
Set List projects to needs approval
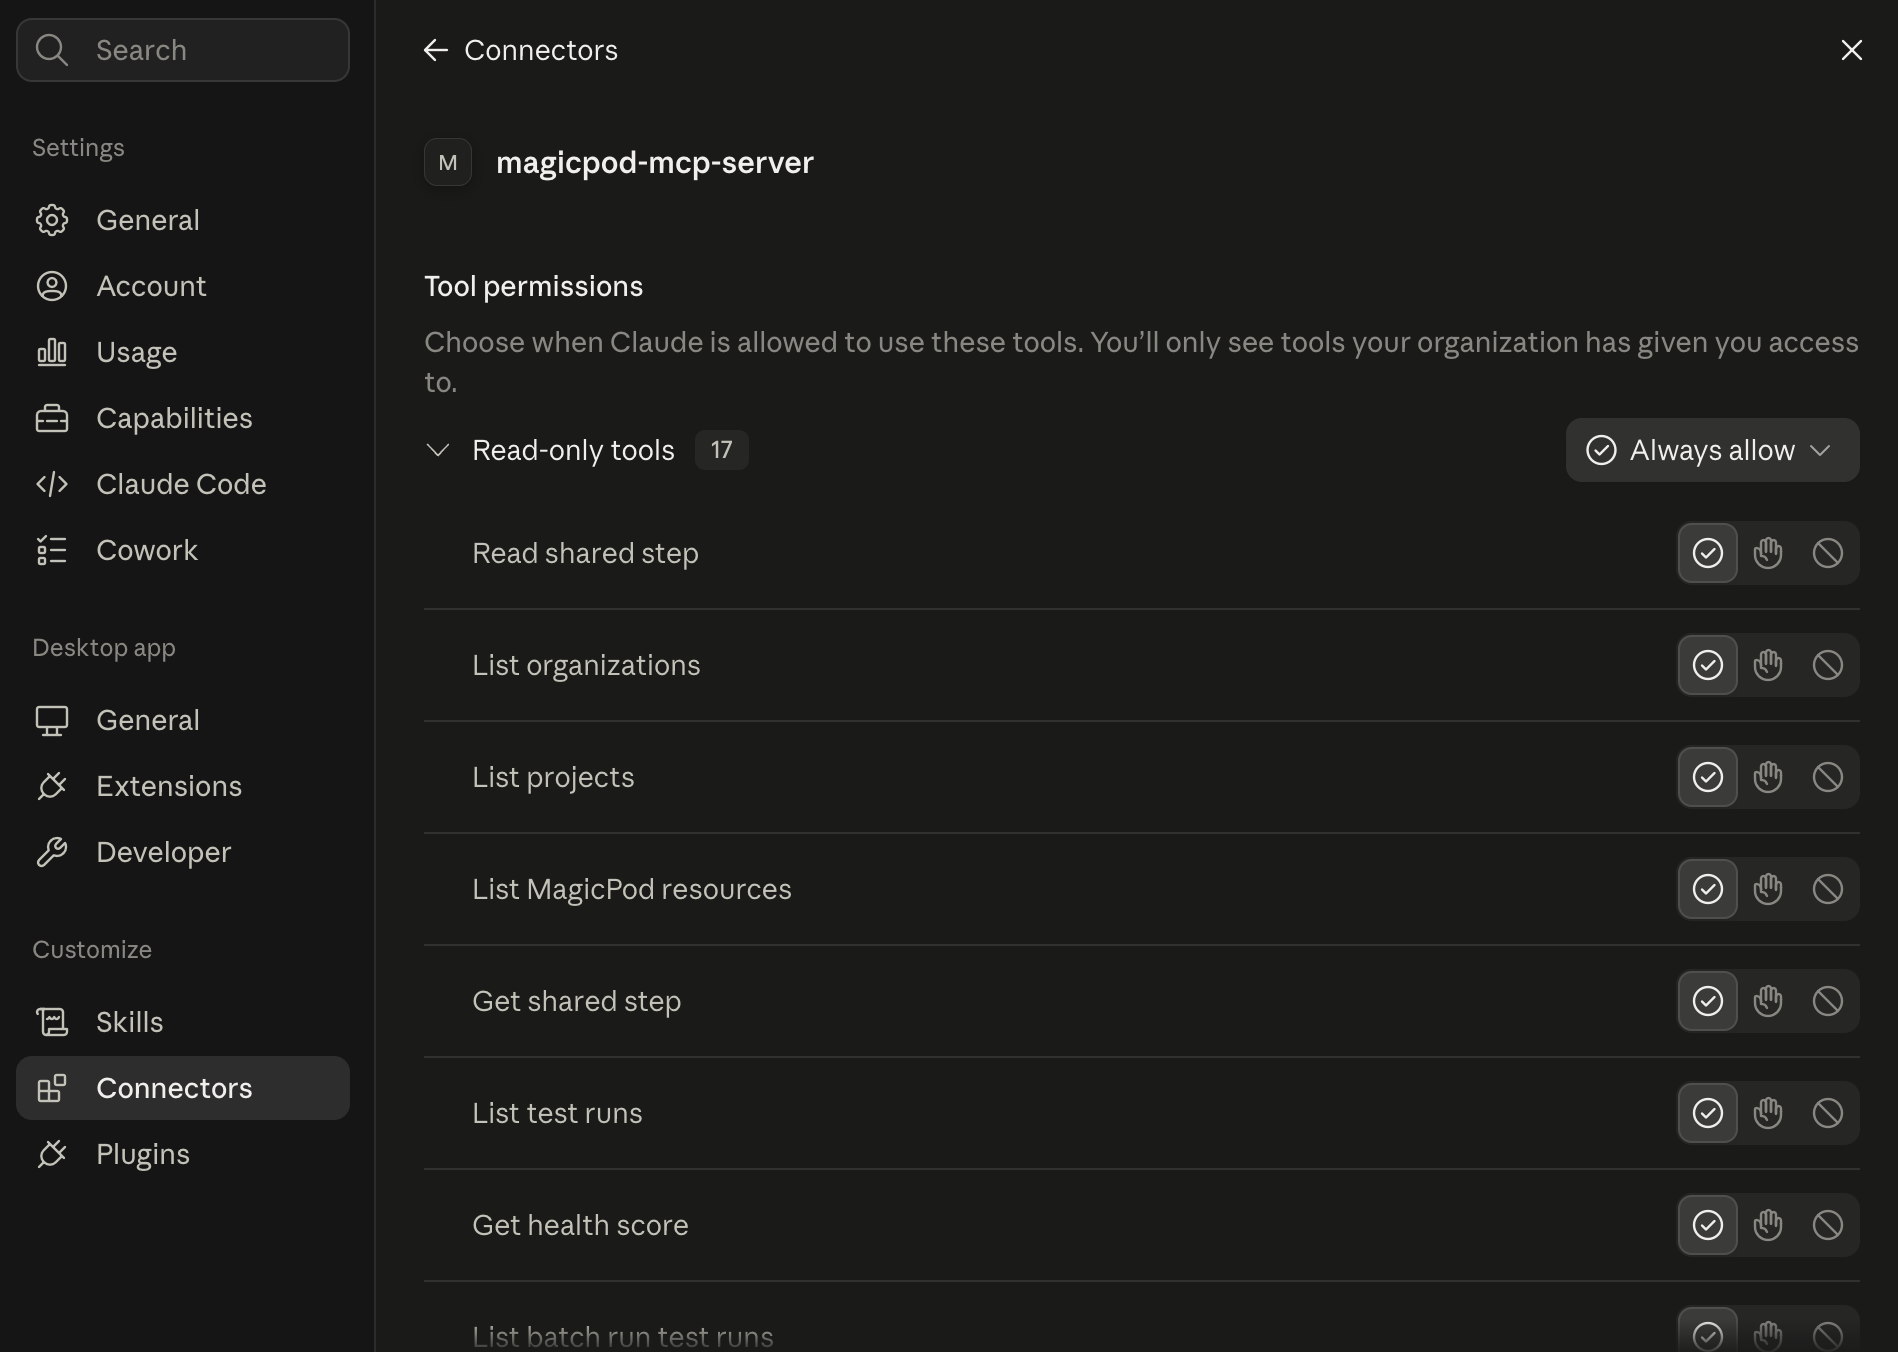tap(1768, 777)
